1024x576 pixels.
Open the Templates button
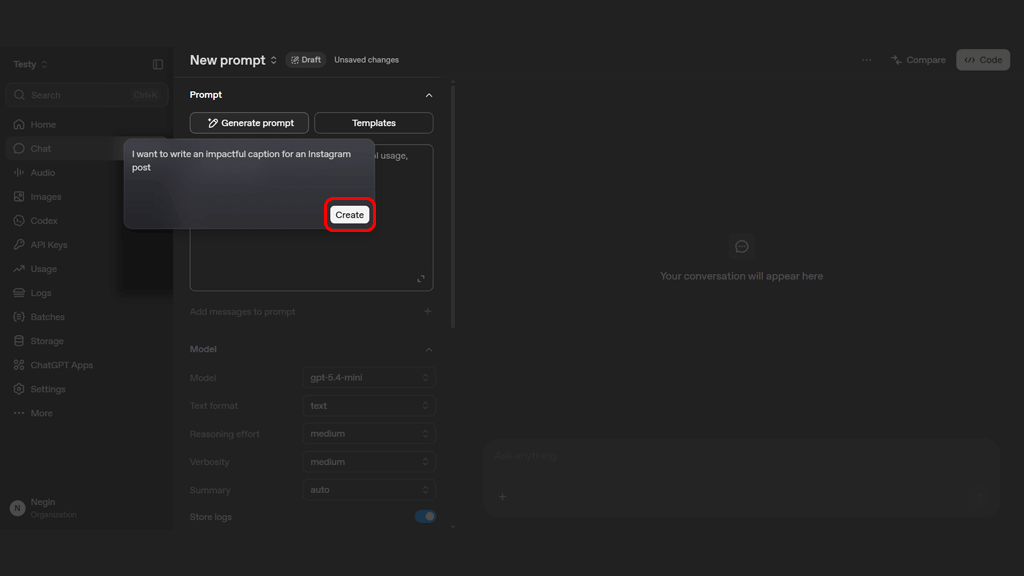374,123
